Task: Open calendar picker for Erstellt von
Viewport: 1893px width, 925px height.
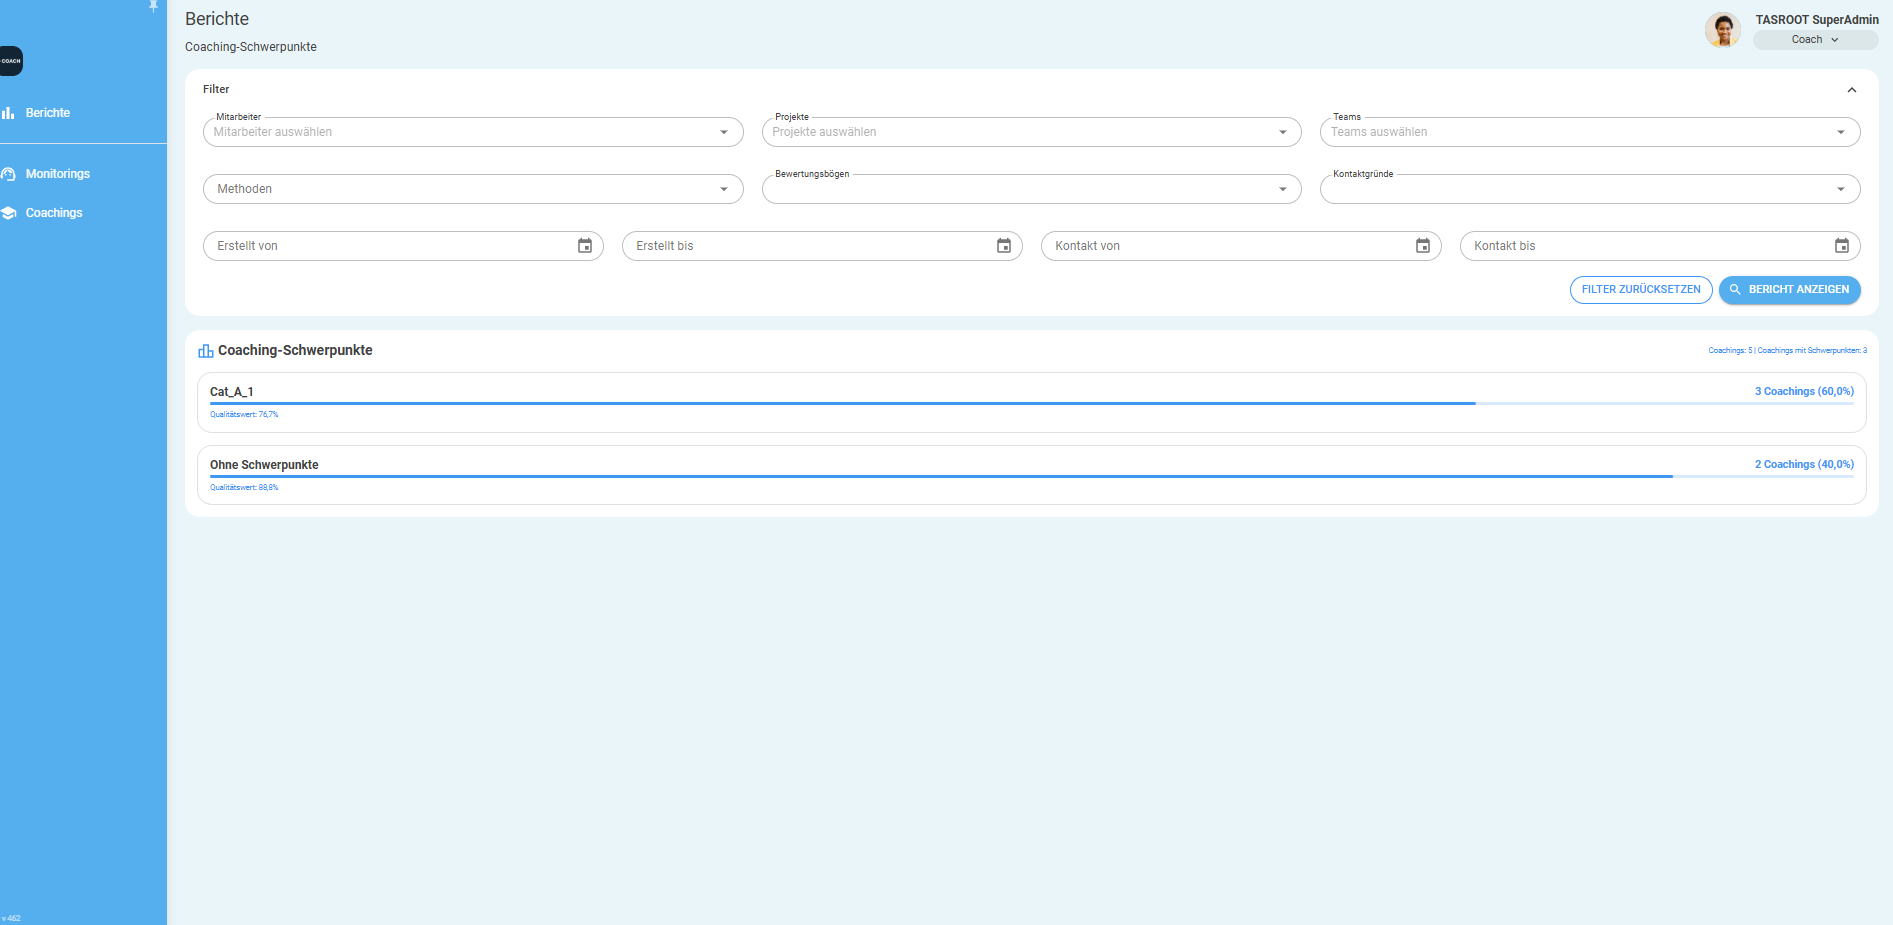Action: (585, 246)
